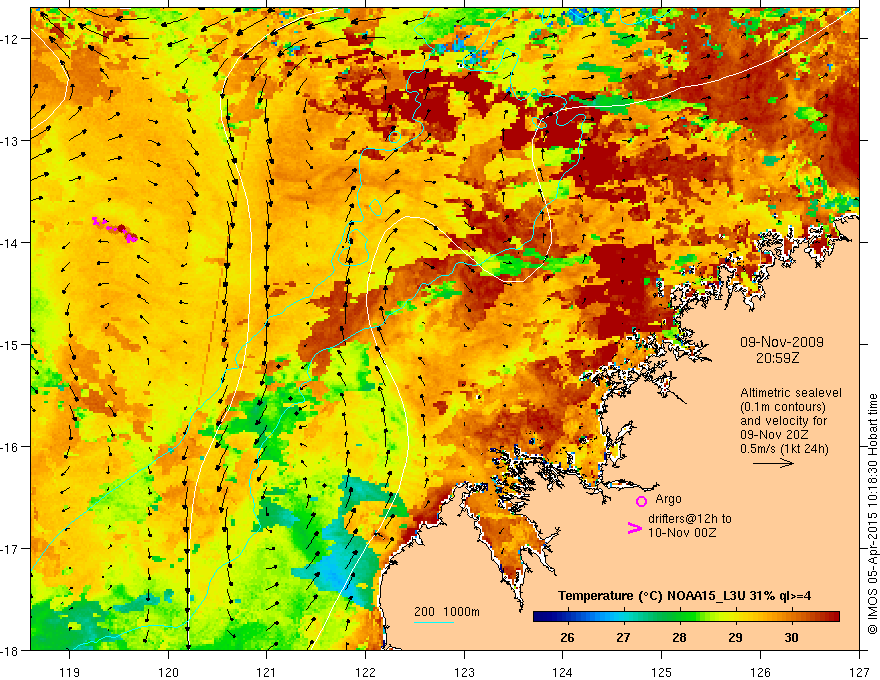Click the 30 value on temperature scale
The image size is (880, 680).
coord(791,637)
